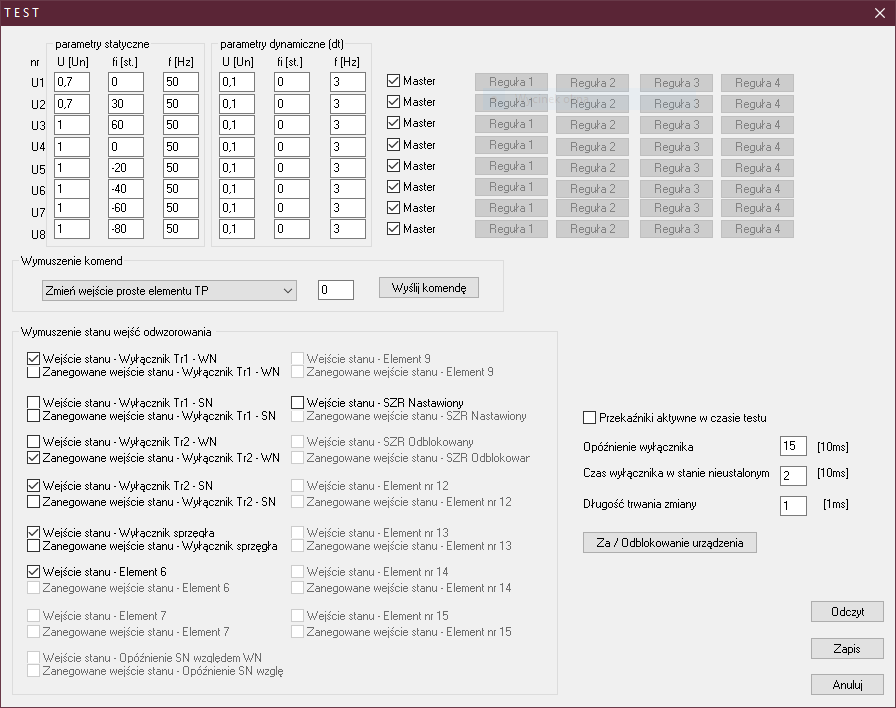Check Wejście stanu - SZR Nastawiony
The image size is (896, 708).
pyautogui.click(x=298, y=403)
